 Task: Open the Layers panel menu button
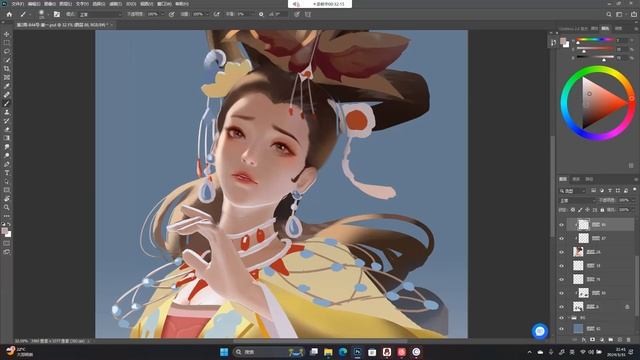tap(635, 180)
